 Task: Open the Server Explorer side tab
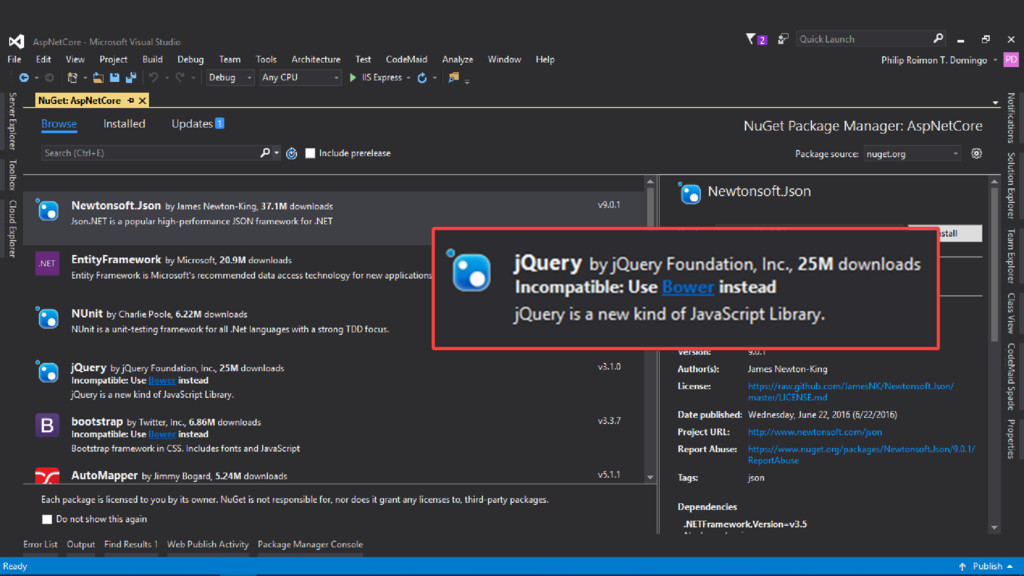click(12, 121)
